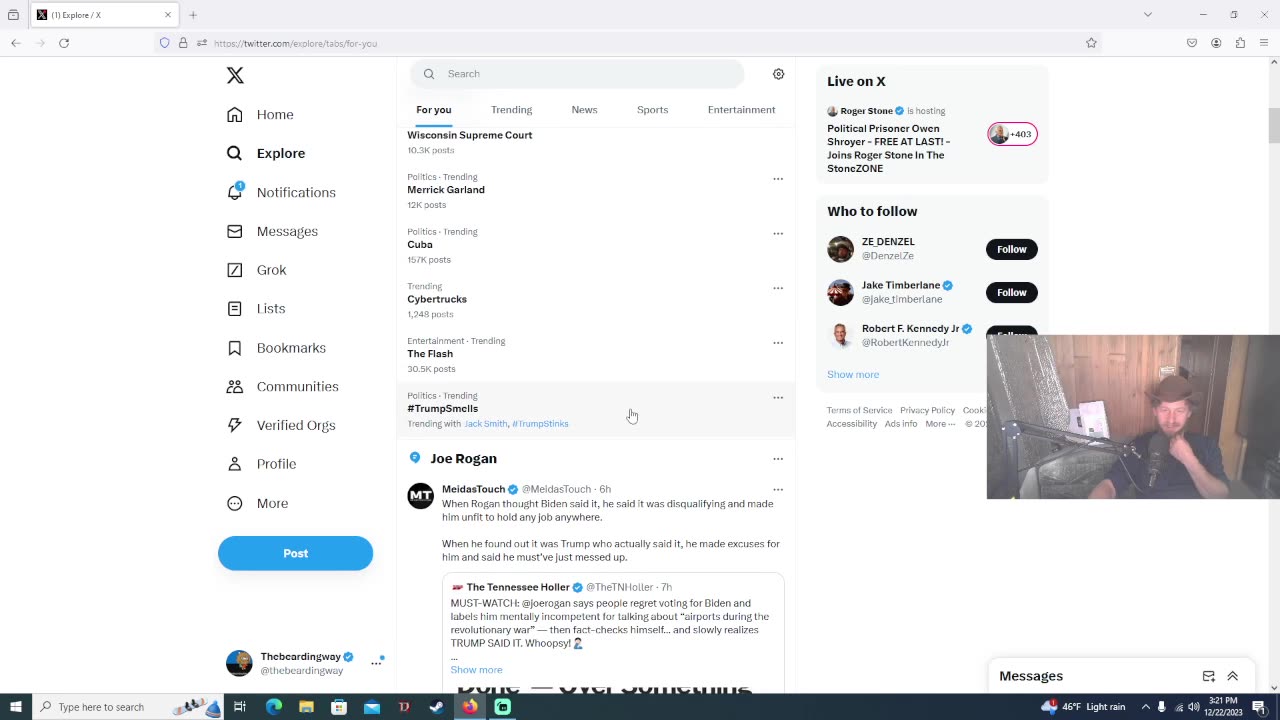Follow Jake Timberlane

click(x=1011, y=292)
